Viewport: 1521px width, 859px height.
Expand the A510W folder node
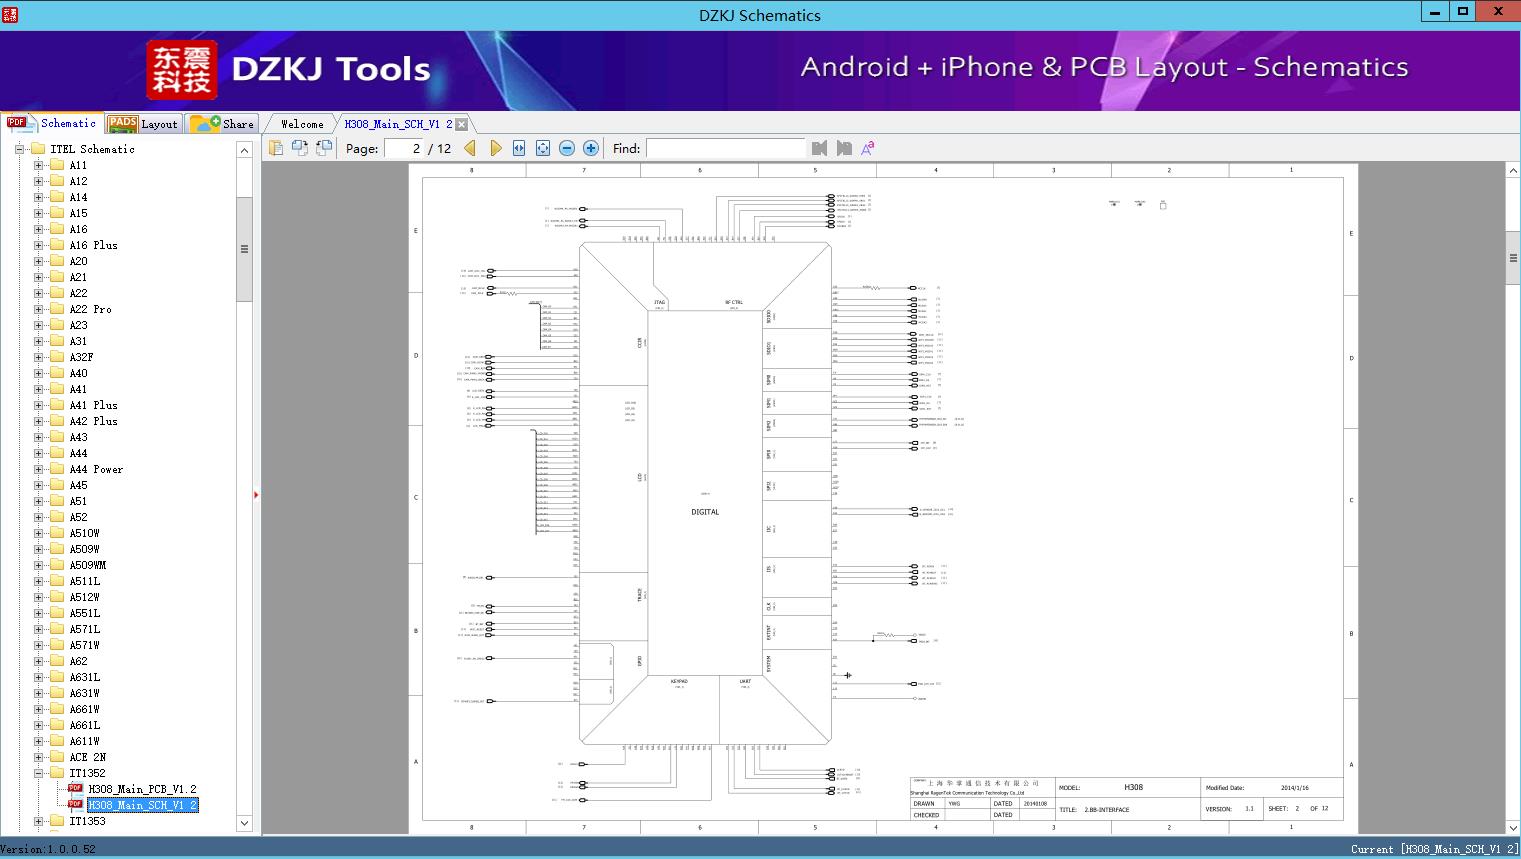tap(38, 533)
